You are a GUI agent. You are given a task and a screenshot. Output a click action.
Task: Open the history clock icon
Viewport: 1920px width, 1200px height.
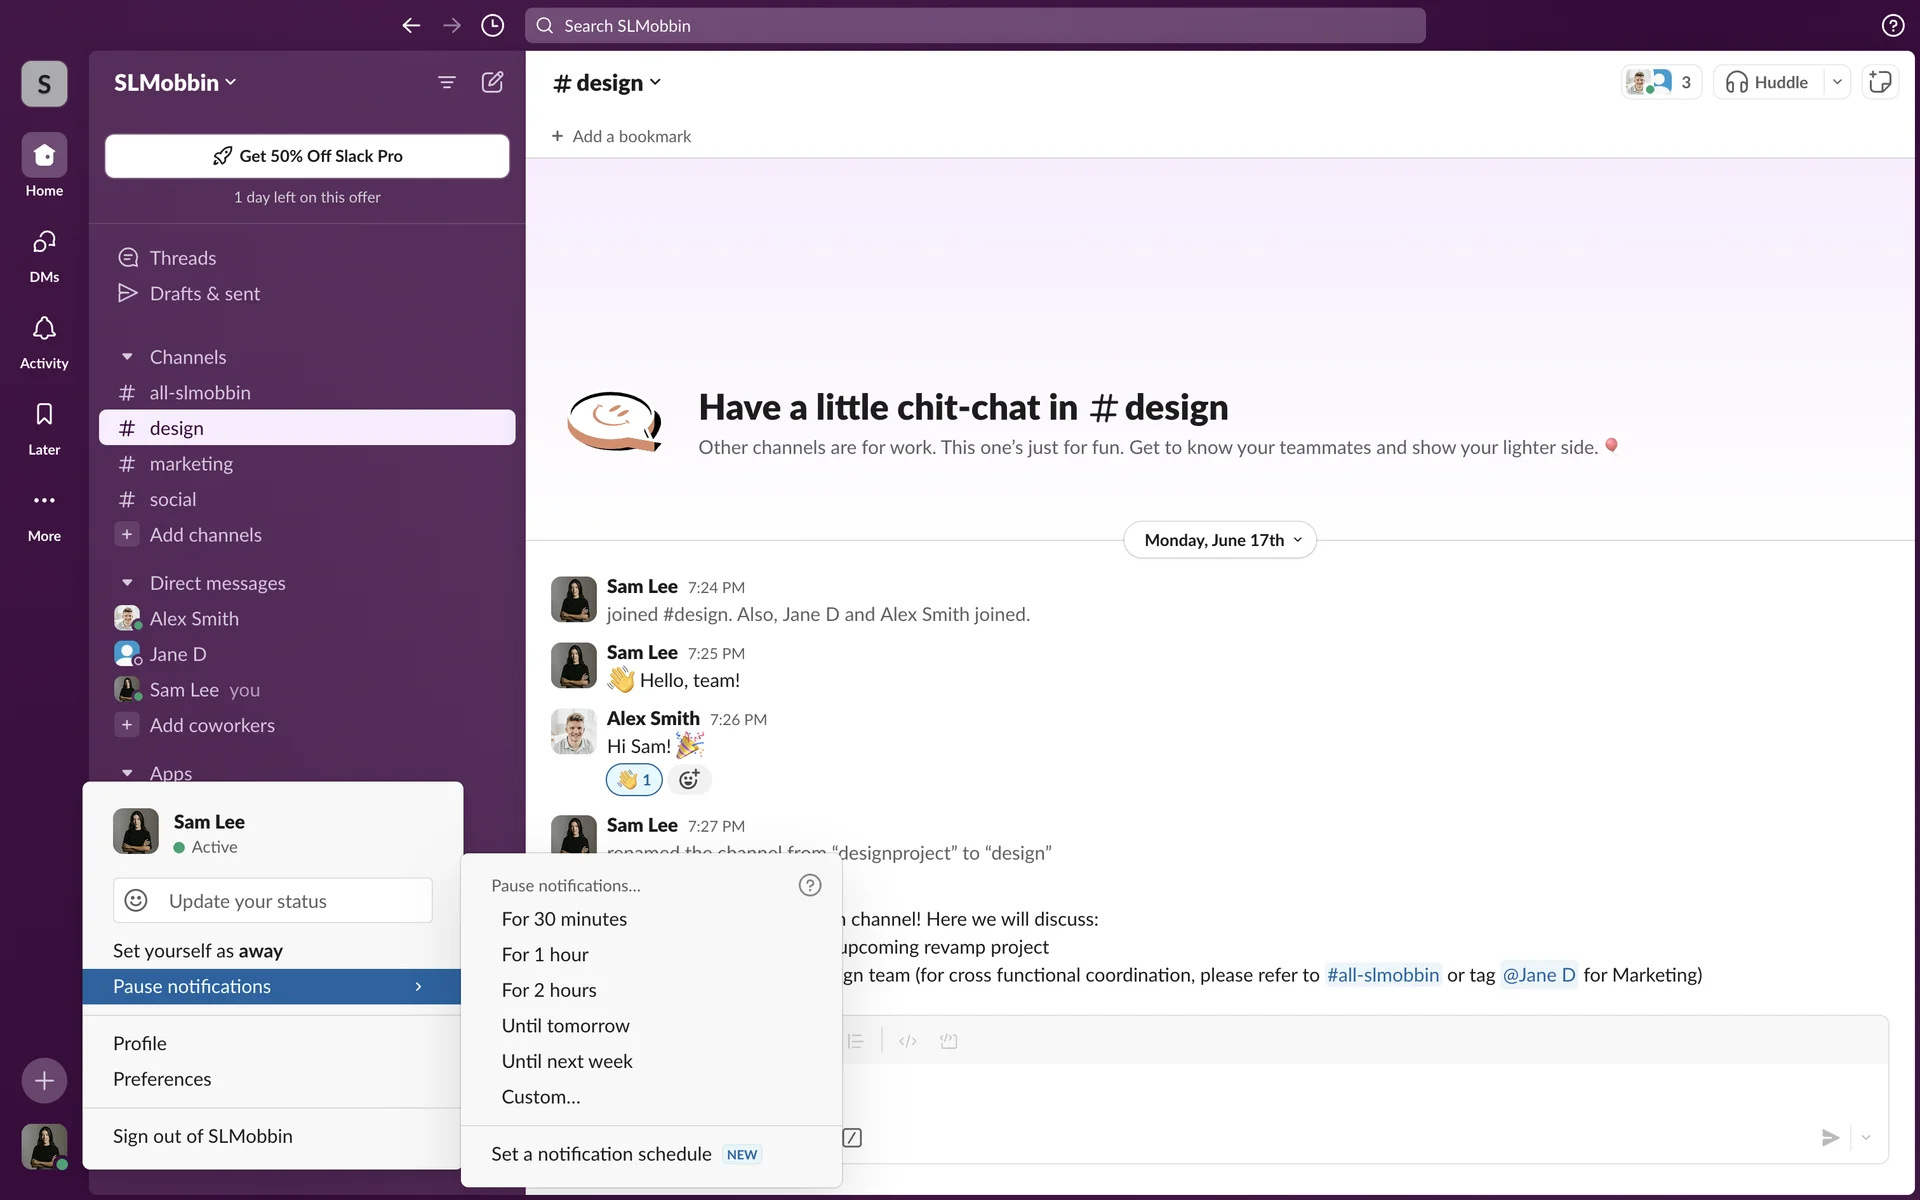(492, 26)
